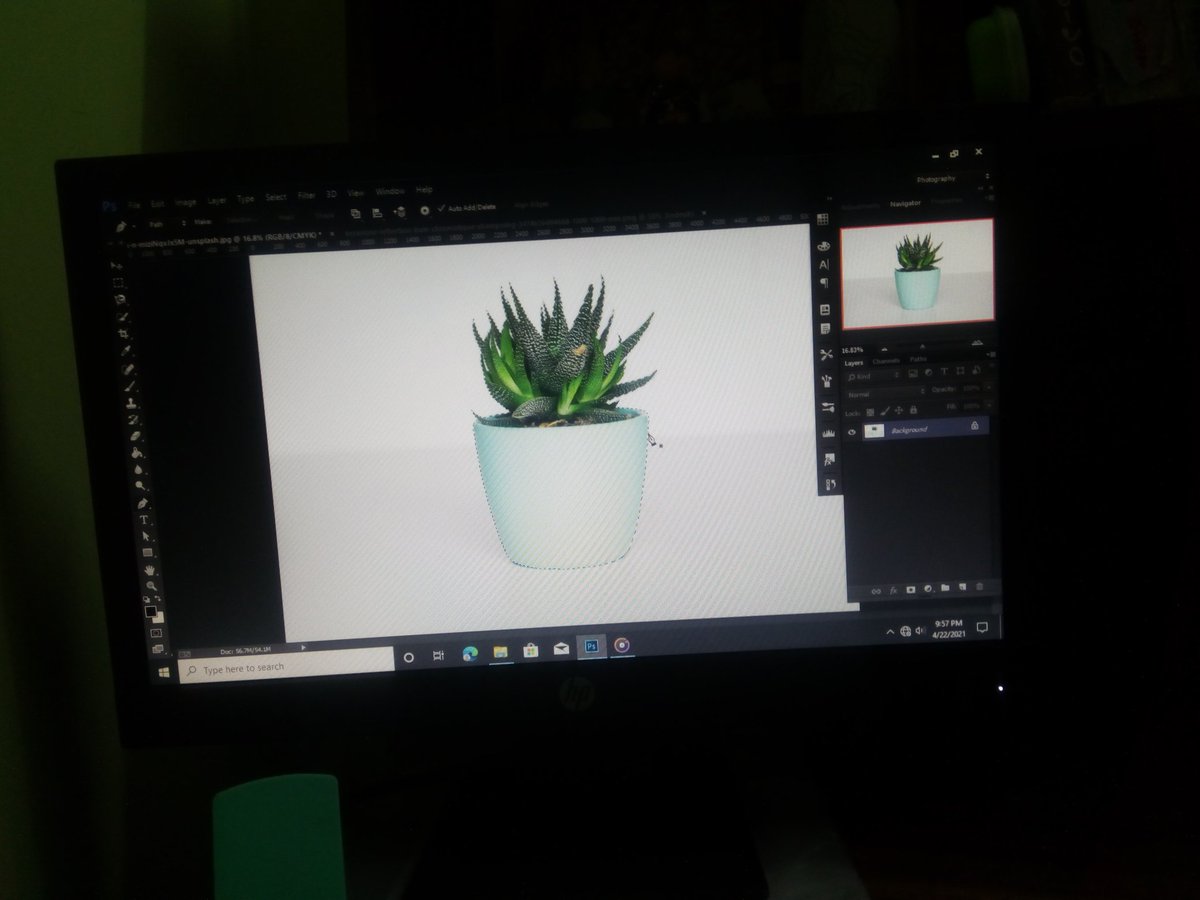1200x900 pixels.
Task: Select the Clone Stamp tool
Action: pyautogui.click(x=131, y=403)
